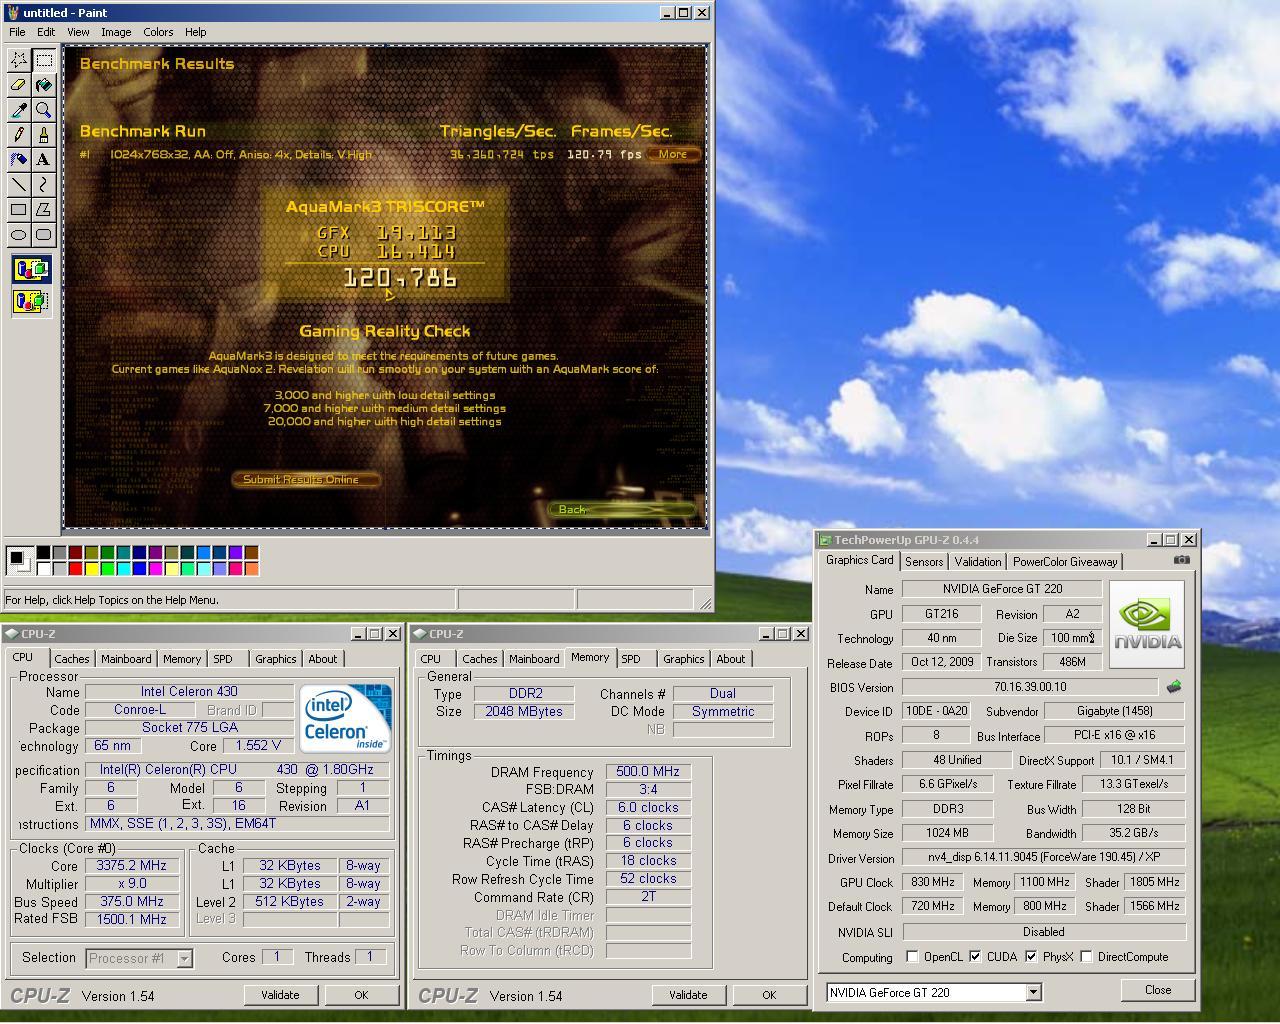This screenshot has width=1280, height=1024.
Task: Open the Help menu in Paint
Action: pyautogui.click(x=196, y=32)
